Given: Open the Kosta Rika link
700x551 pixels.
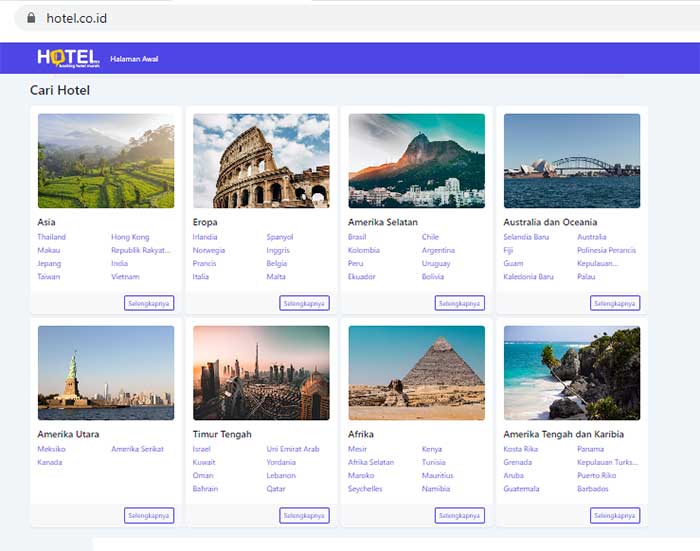Looking at the screenshot, I should click(x=521, y=449).
